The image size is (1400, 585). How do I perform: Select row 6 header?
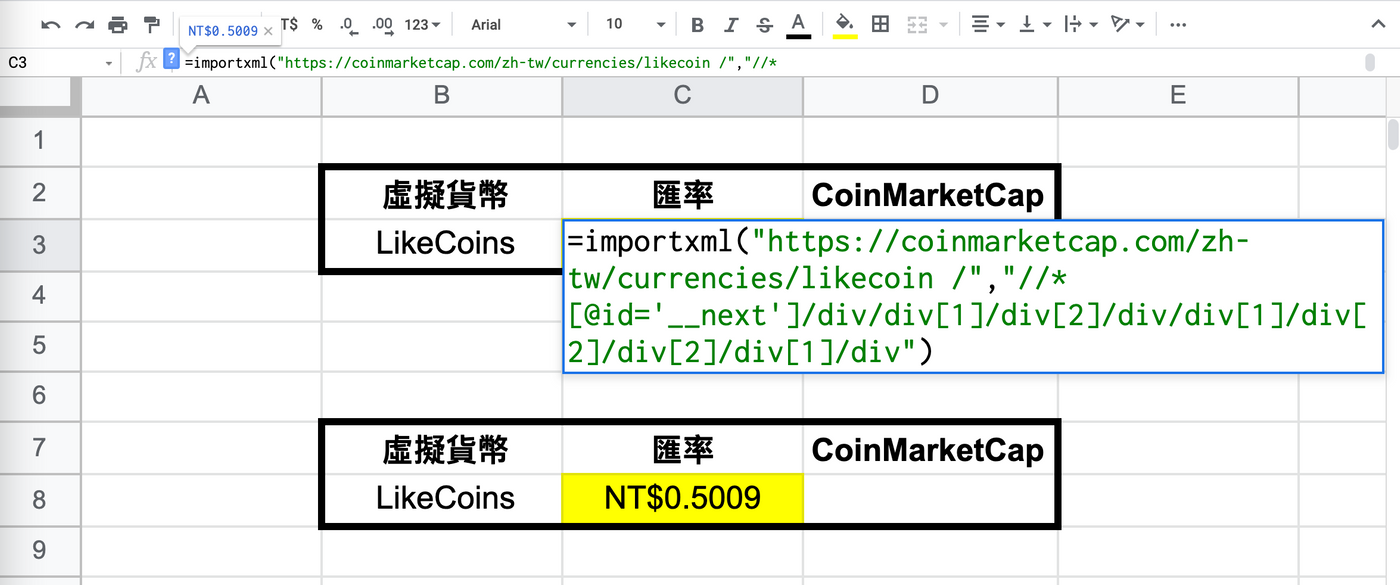click(40, 396)
